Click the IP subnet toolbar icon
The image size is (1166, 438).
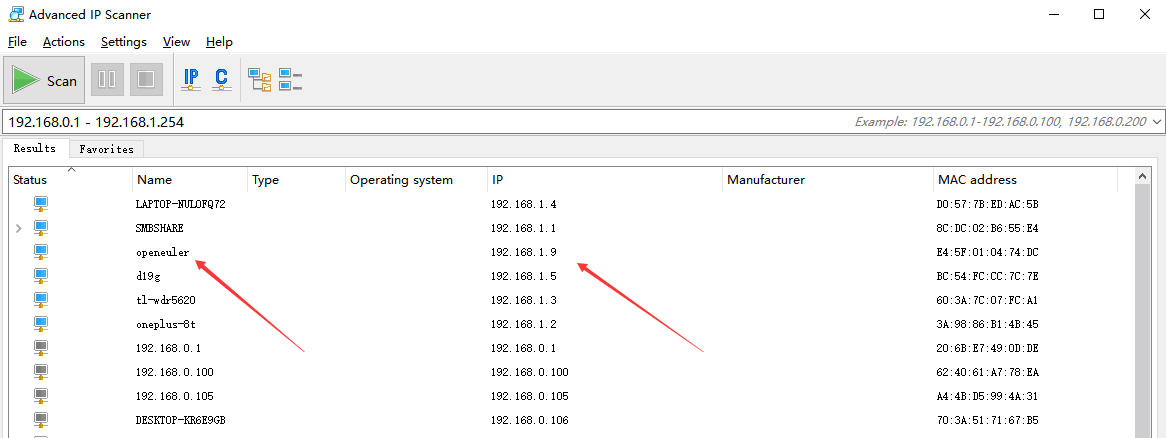[191, 80]
